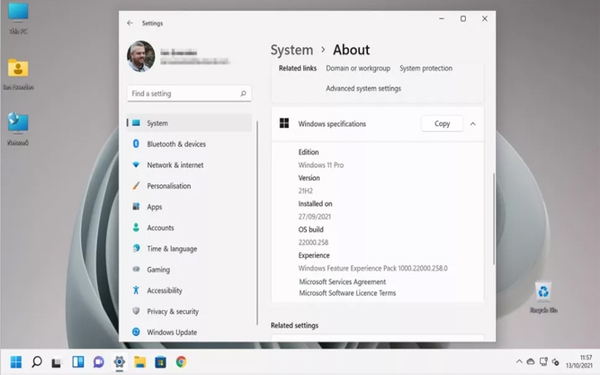Open Domain or workgroup link

(358, 68)
